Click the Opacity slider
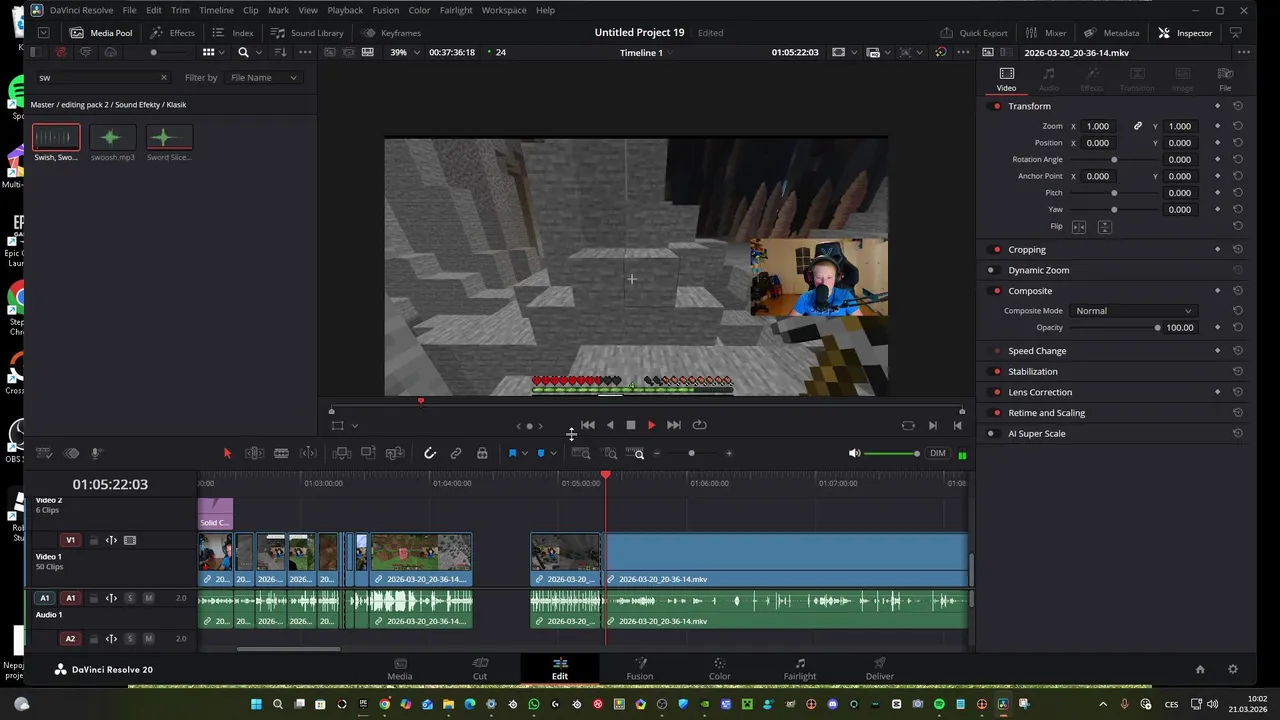The height and width of the screenshot is (720, 1280). coord(1113,327)
